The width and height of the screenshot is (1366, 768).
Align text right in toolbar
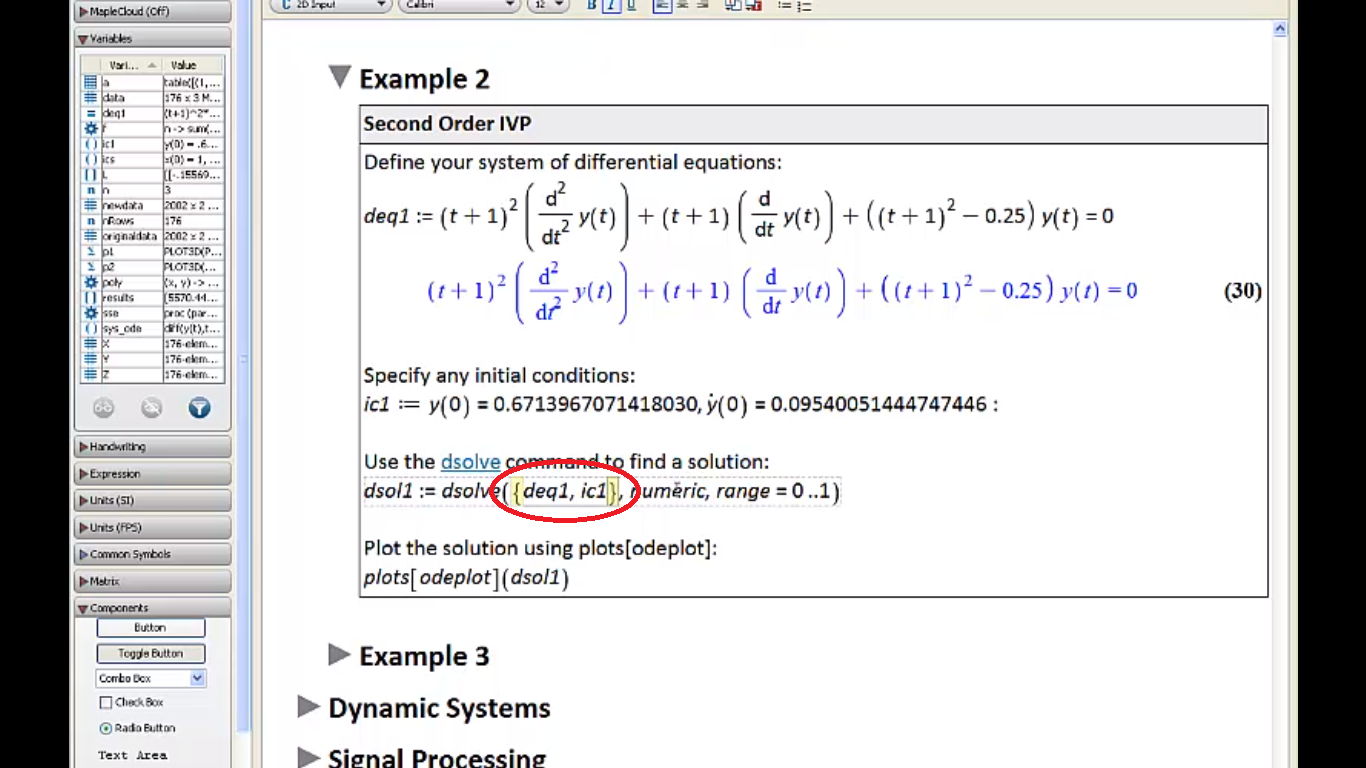click(704, 5)
